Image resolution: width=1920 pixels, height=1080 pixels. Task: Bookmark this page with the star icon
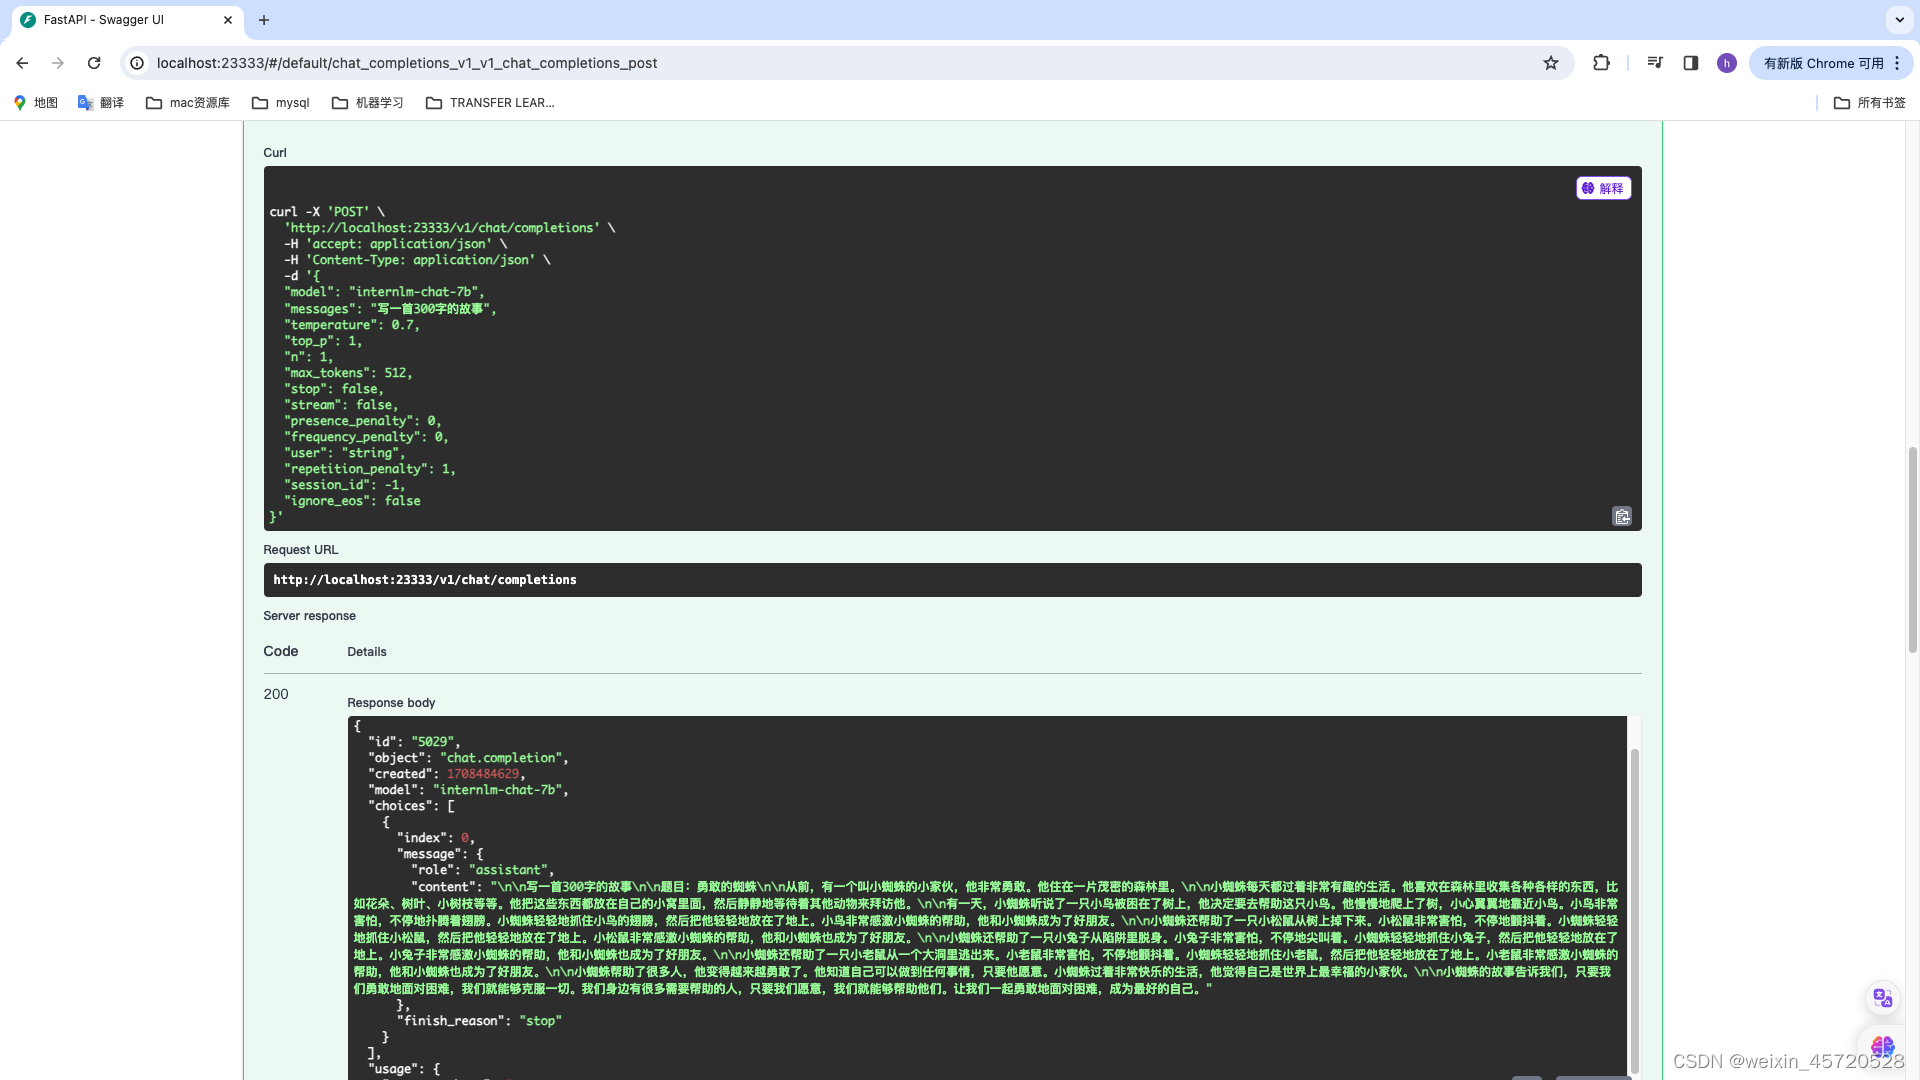1551,63
